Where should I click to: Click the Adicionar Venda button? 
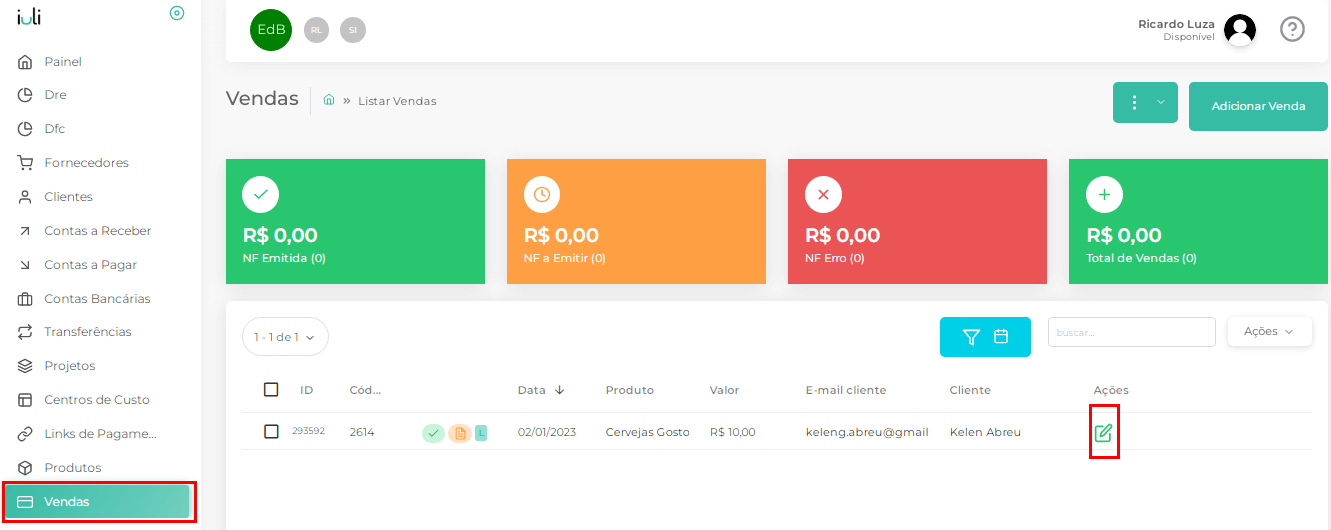click(x=1258, y=106)
